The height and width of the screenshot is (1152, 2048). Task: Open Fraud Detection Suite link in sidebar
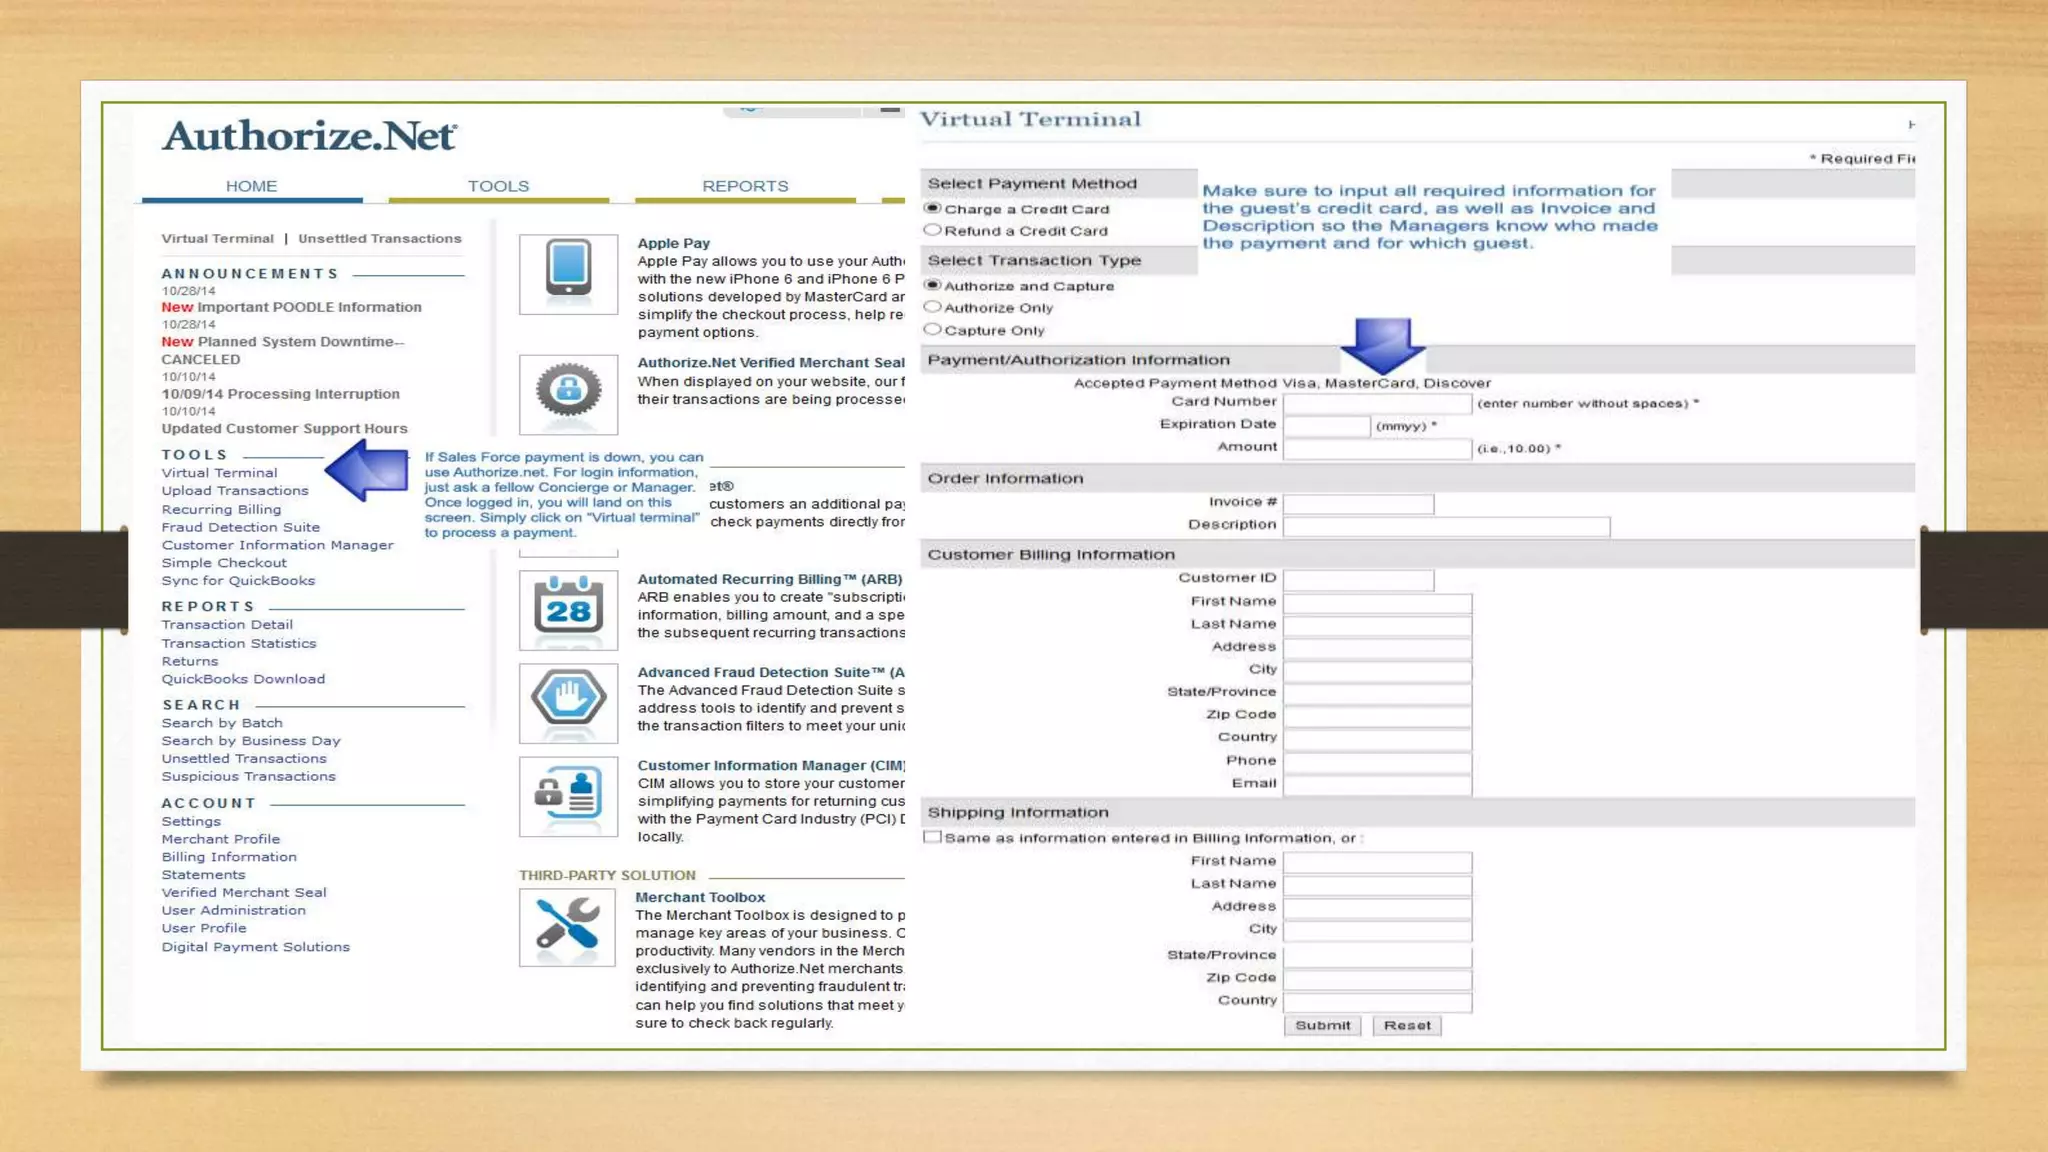point(240,527)
